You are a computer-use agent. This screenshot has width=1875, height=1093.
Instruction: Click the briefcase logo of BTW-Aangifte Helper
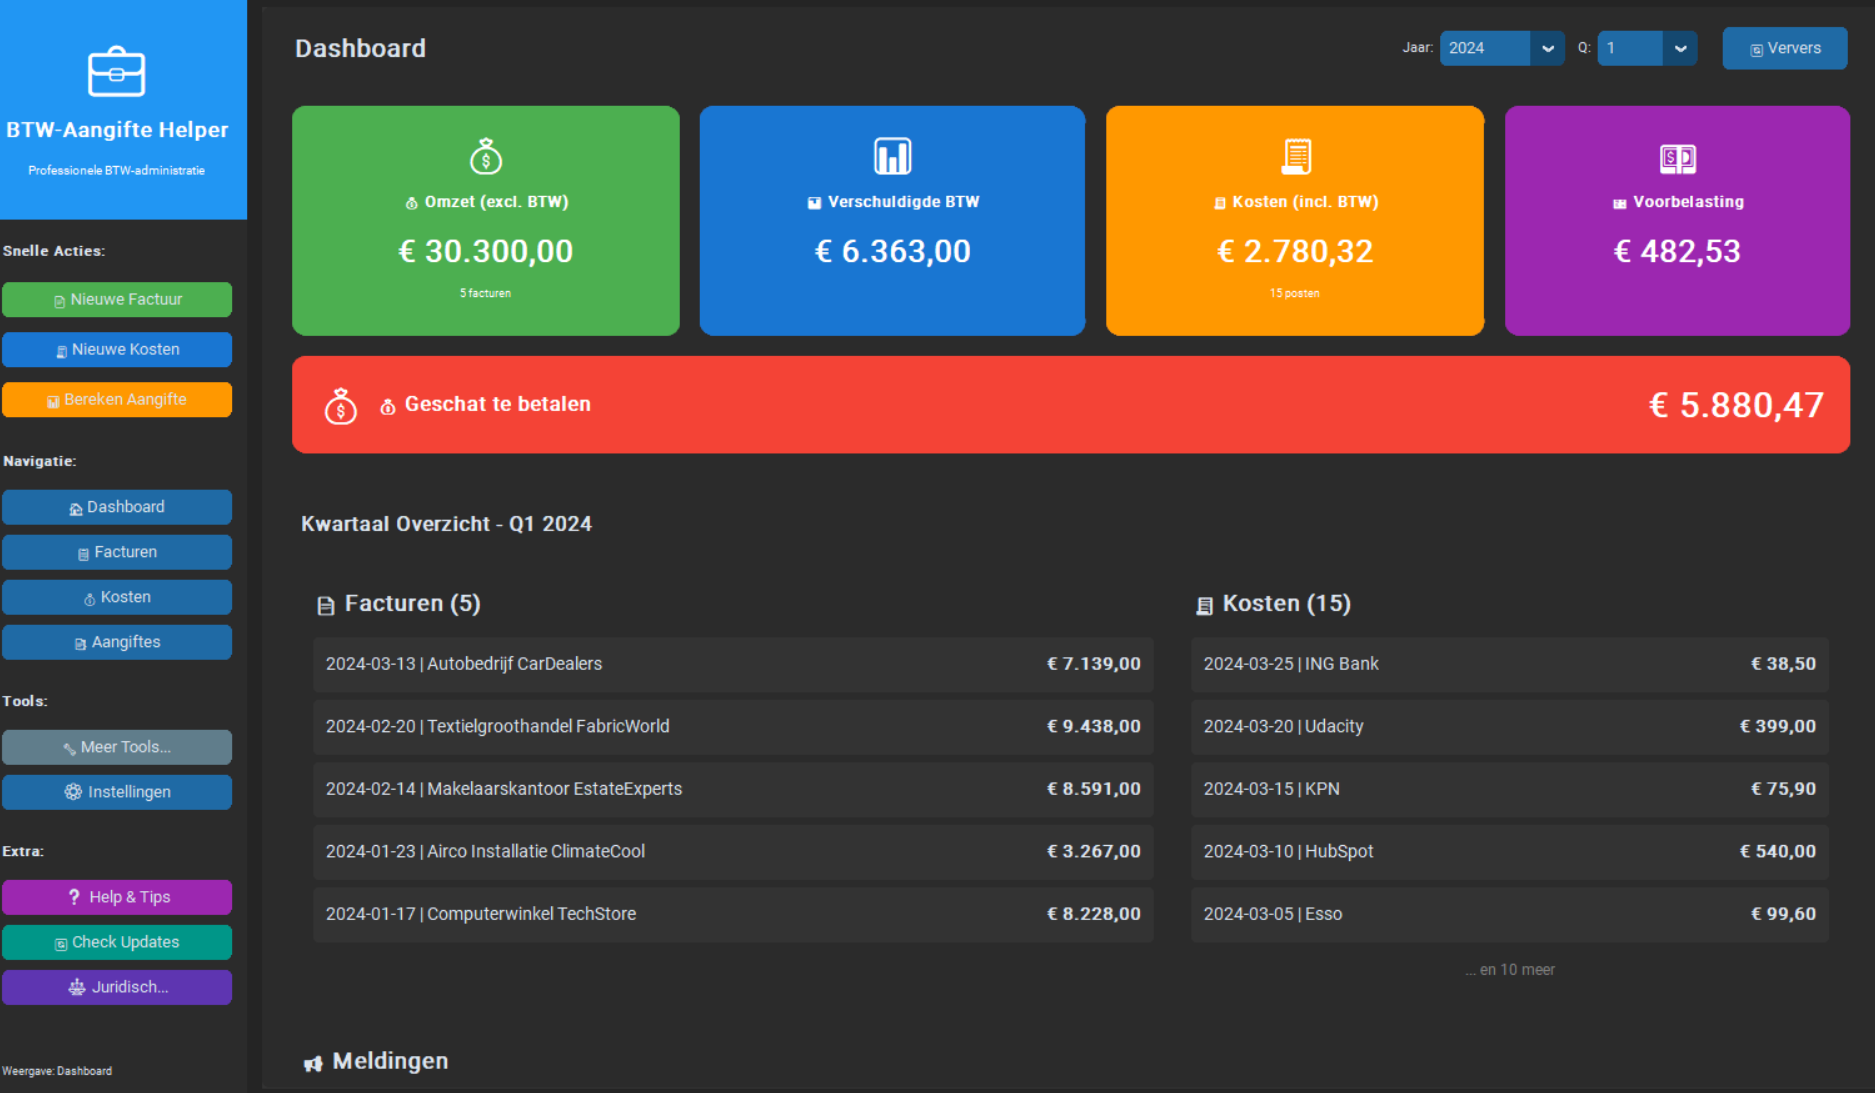118,72
